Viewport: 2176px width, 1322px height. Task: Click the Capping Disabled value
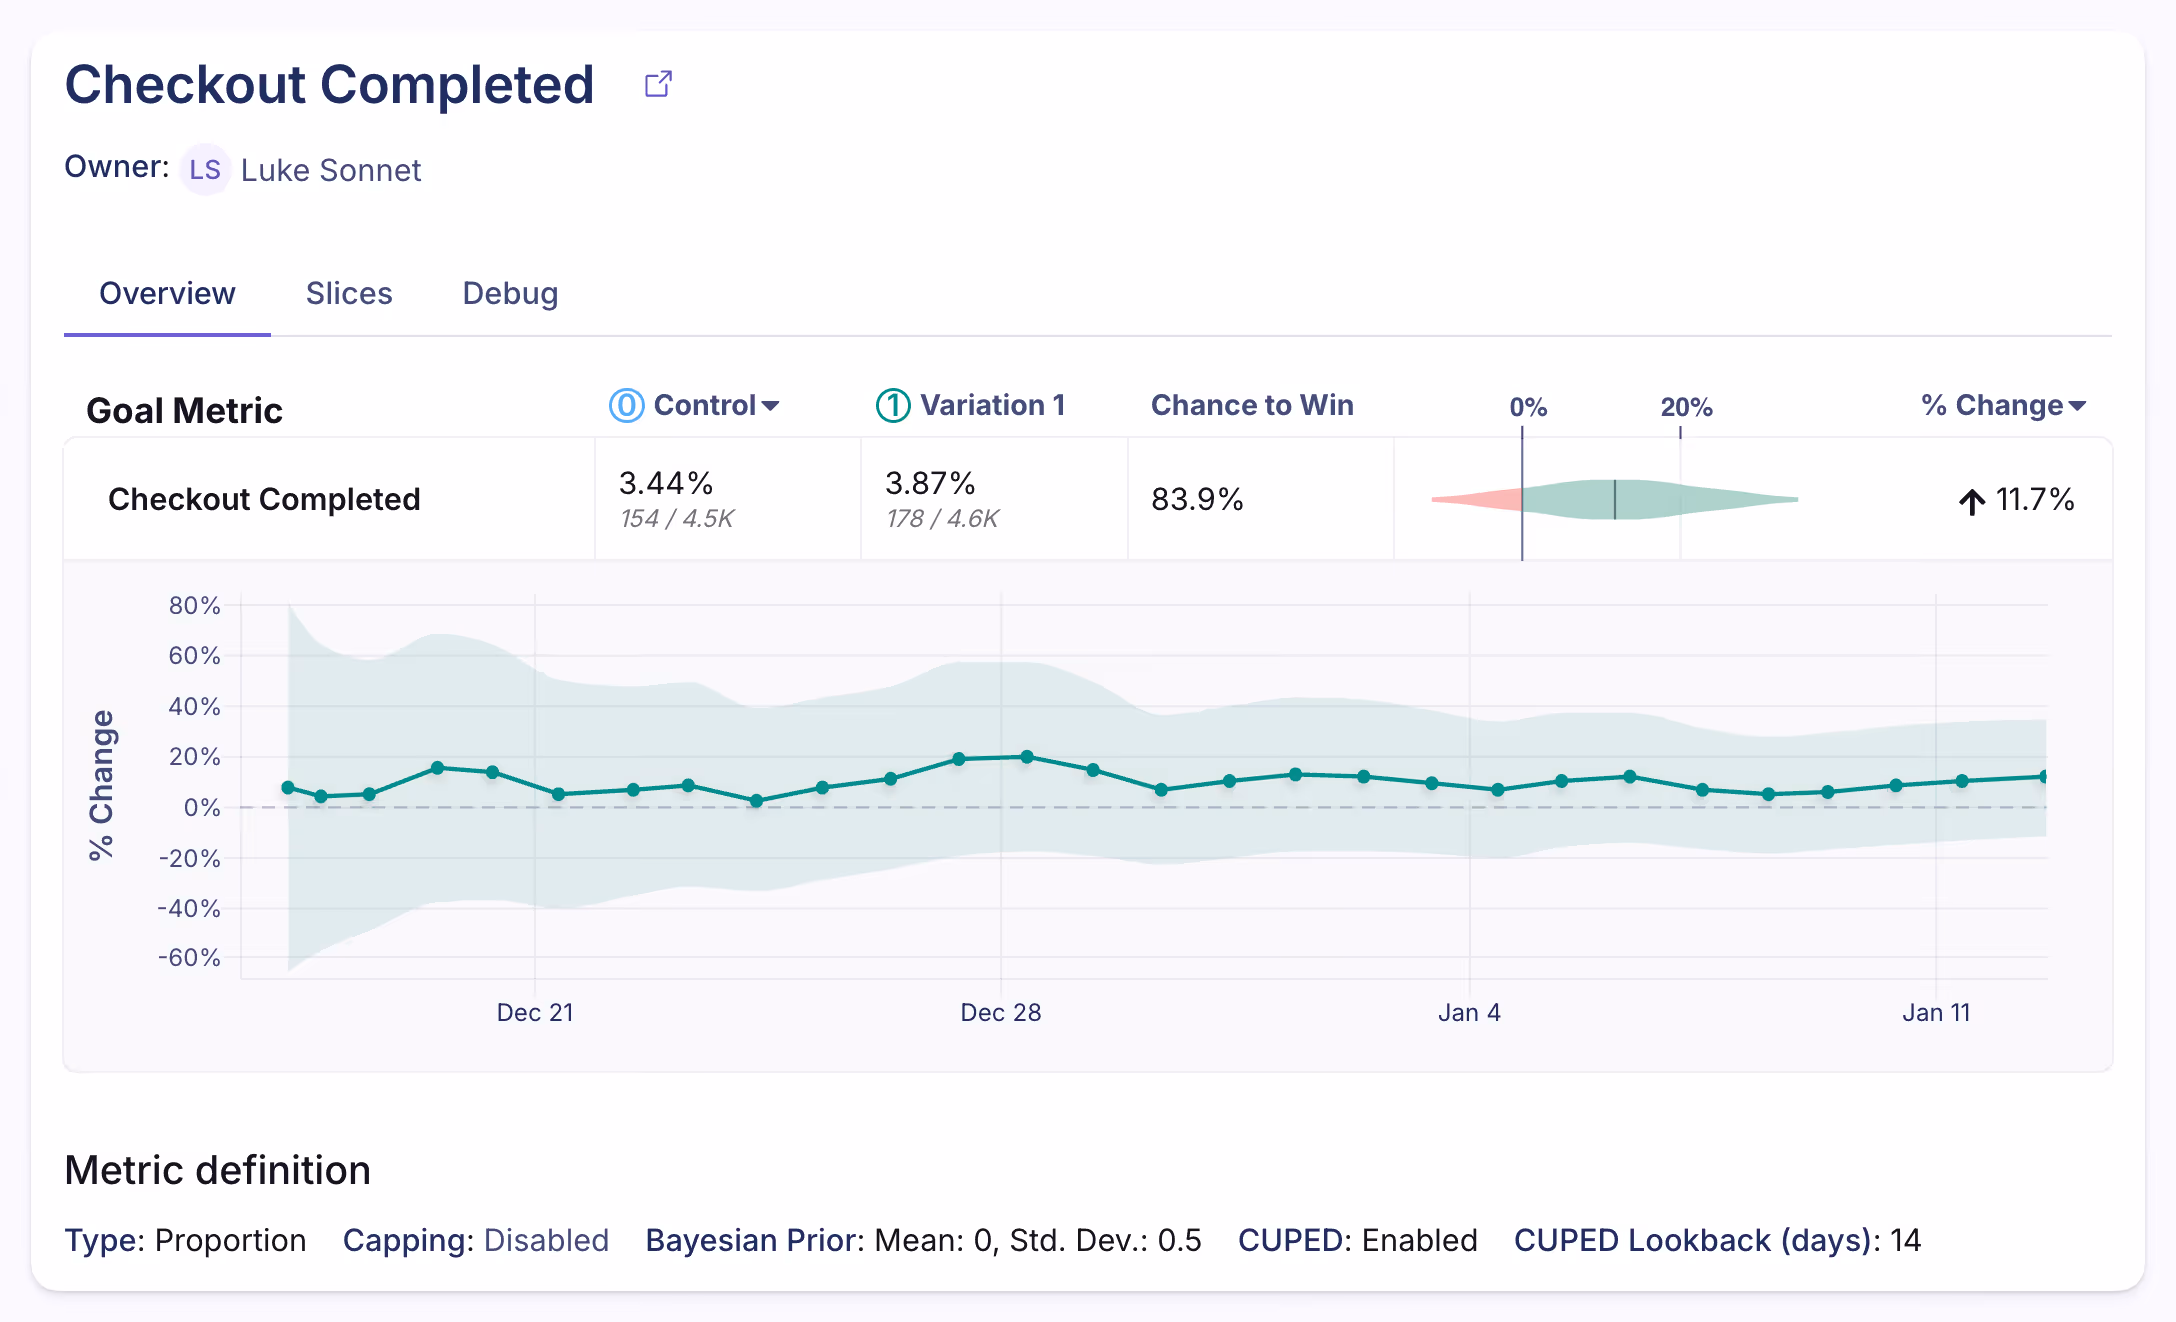pyautogui.click(x=546, y=1240)
